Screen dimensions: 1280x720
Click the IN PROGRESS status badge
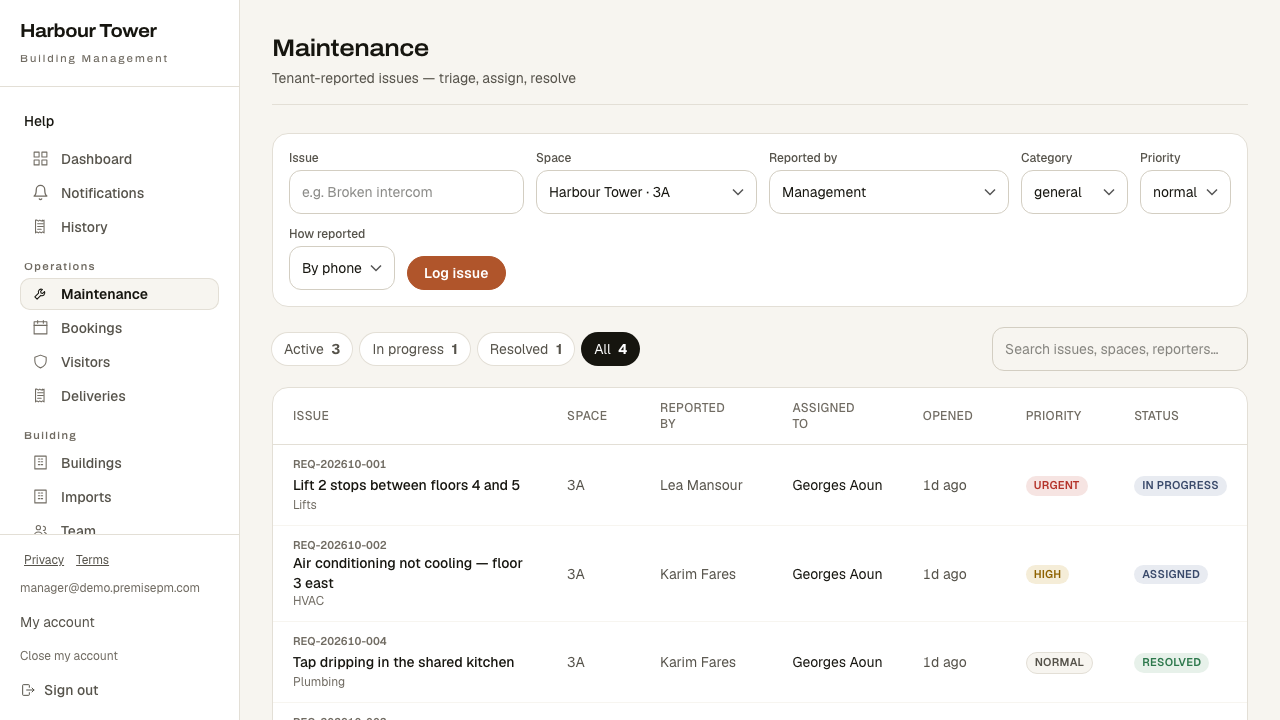pos(1180,485)
